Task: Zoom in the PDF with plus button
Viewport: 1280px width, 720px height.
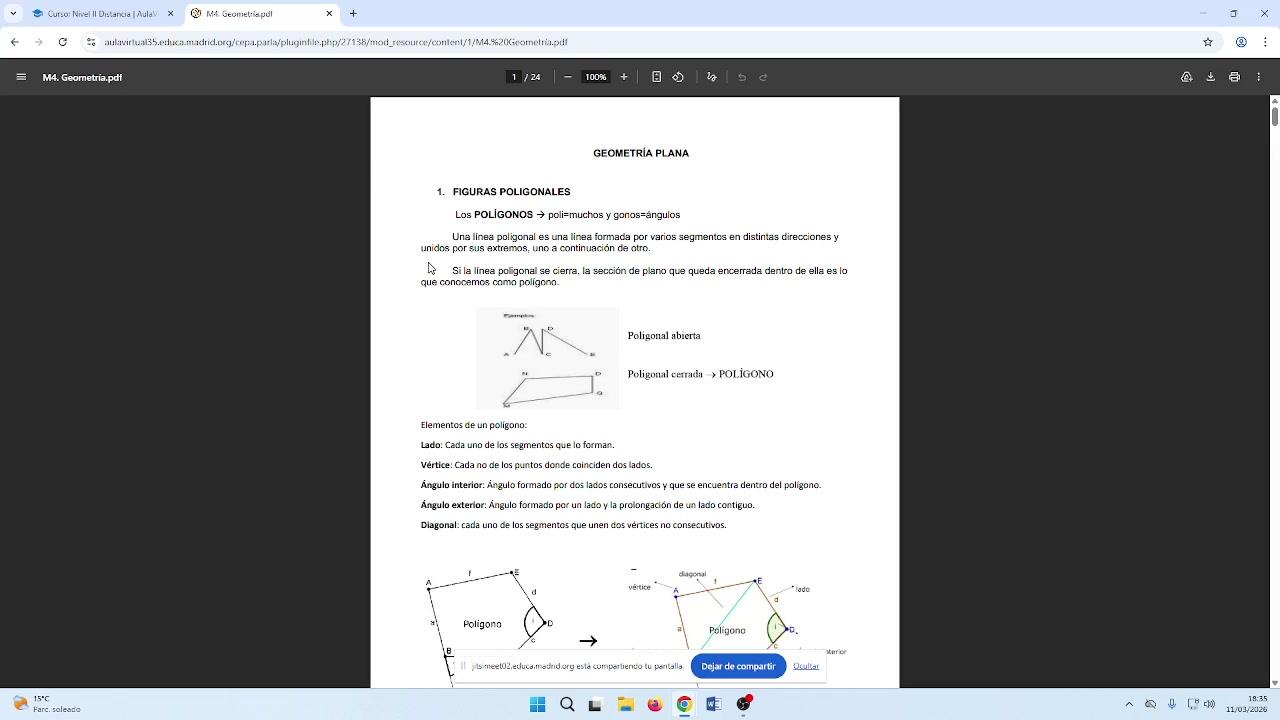Action: 624,77
